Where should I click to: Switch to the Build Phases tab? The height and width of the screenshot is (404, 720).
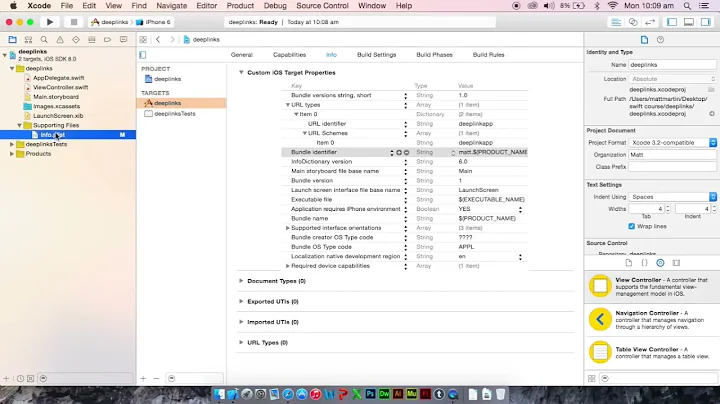[434, 55]
